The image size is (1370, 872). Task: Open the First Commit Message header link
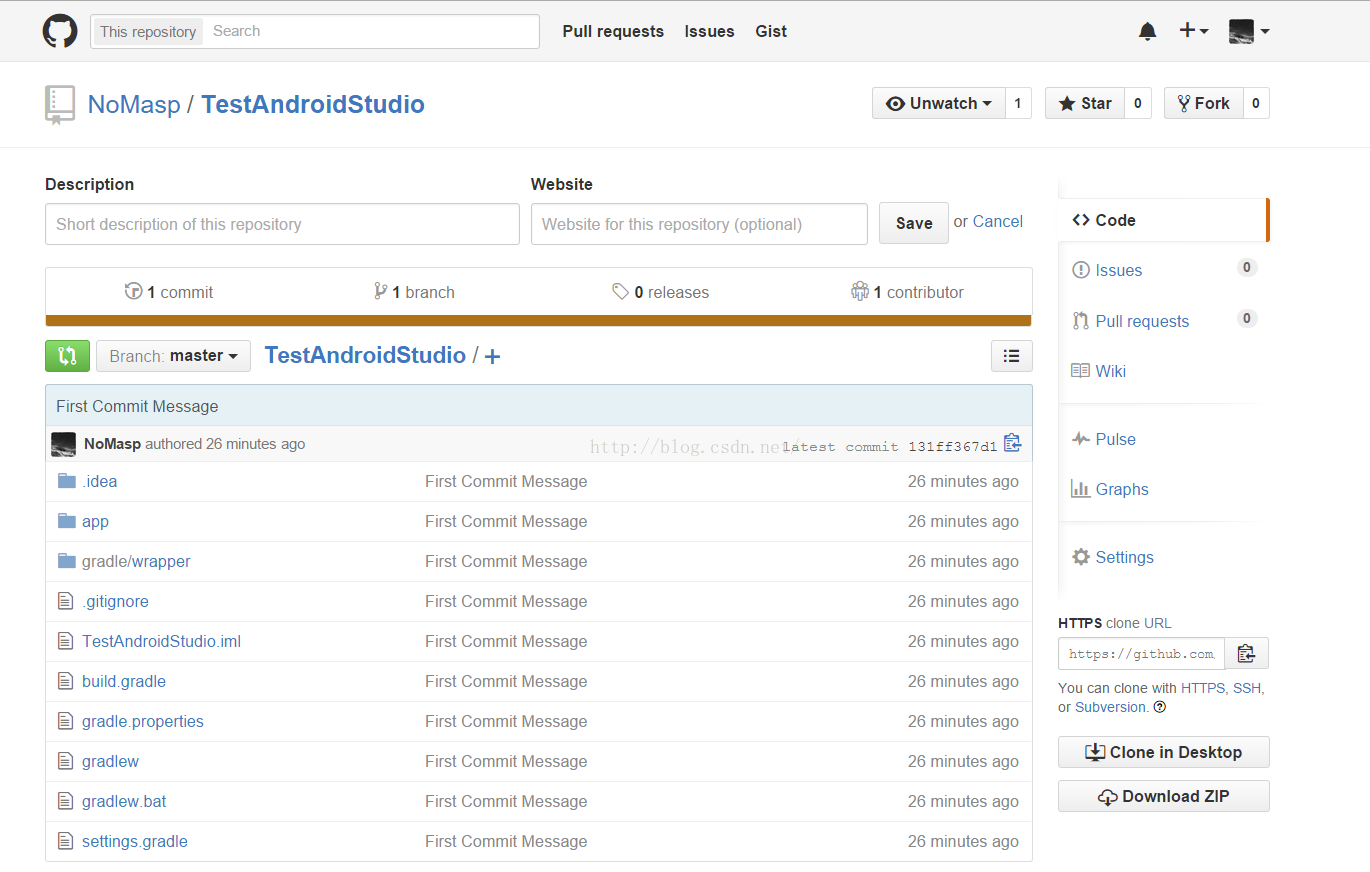137,406
